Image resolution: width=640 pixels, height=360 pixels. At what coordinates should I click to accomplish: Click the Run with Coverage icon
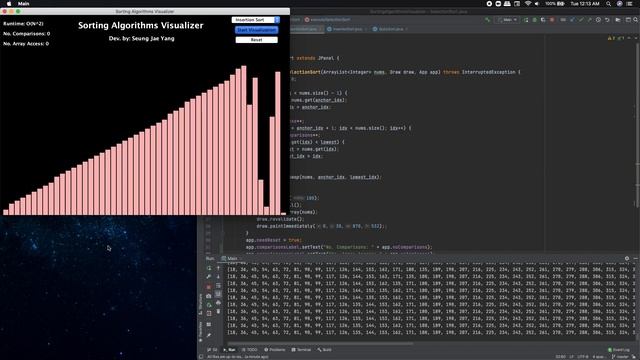543,20
